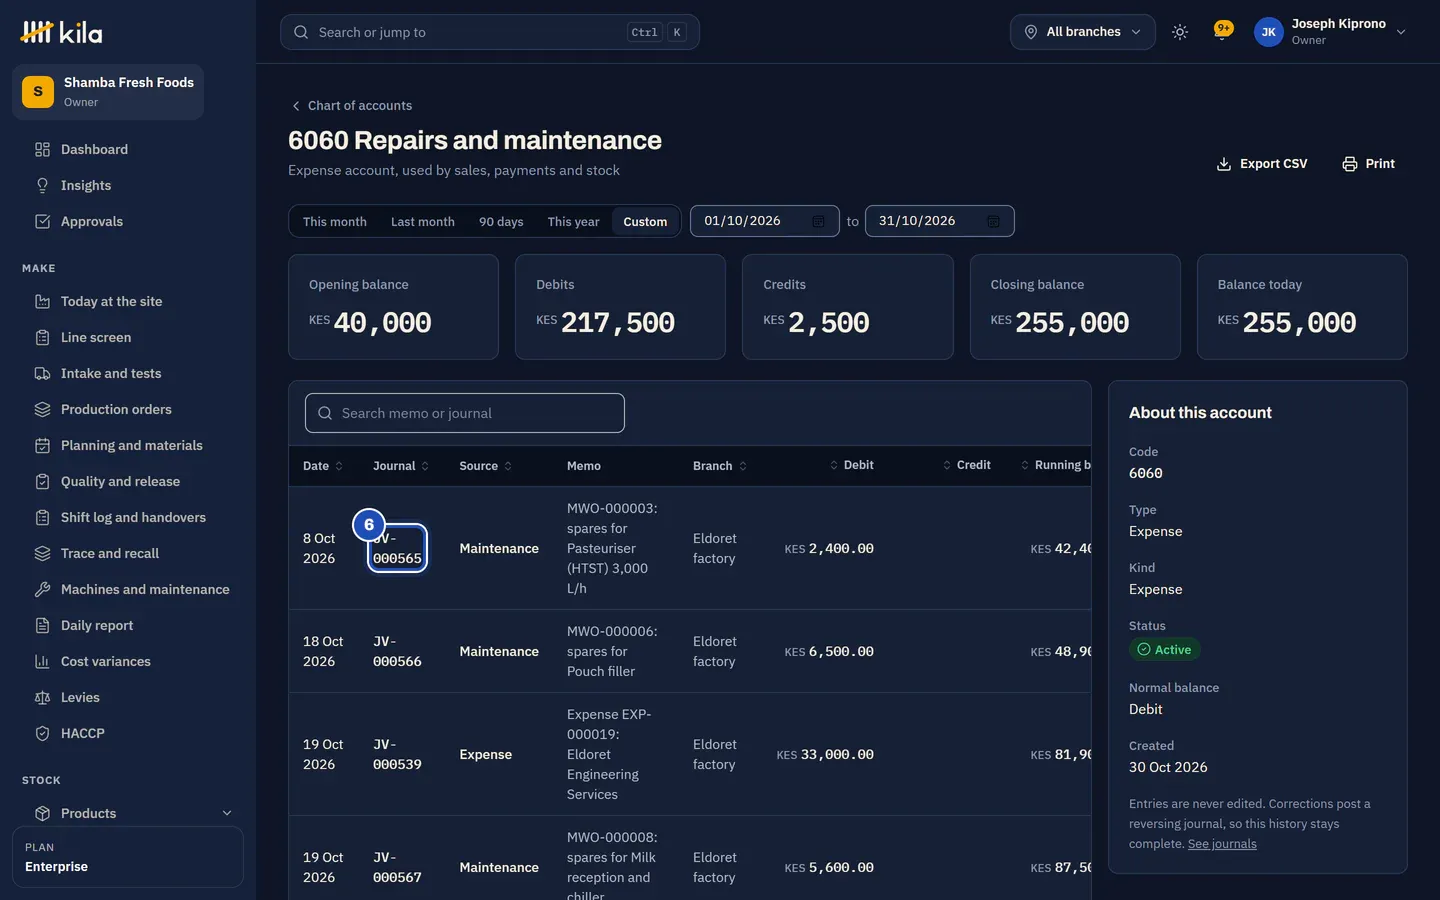Follow the See journals link
The width and height of the screenshot is (1440, 900).
point(1222,844)
